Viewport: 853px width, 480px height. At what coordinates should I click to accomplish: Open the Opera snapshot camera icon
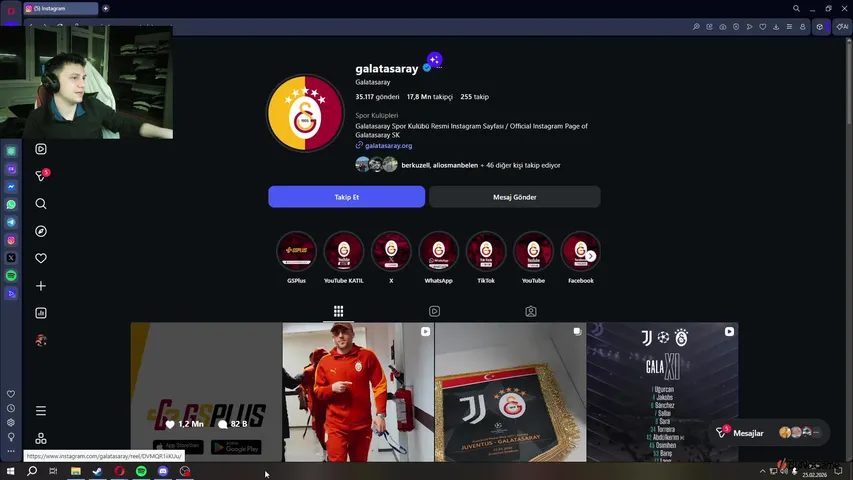[722, 27]
